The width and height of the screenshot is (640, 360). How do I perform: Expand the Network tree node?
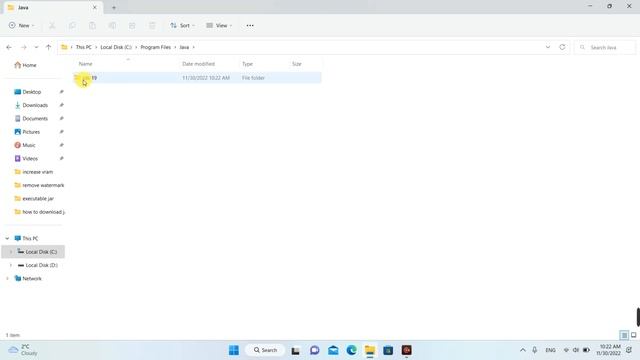7,278
